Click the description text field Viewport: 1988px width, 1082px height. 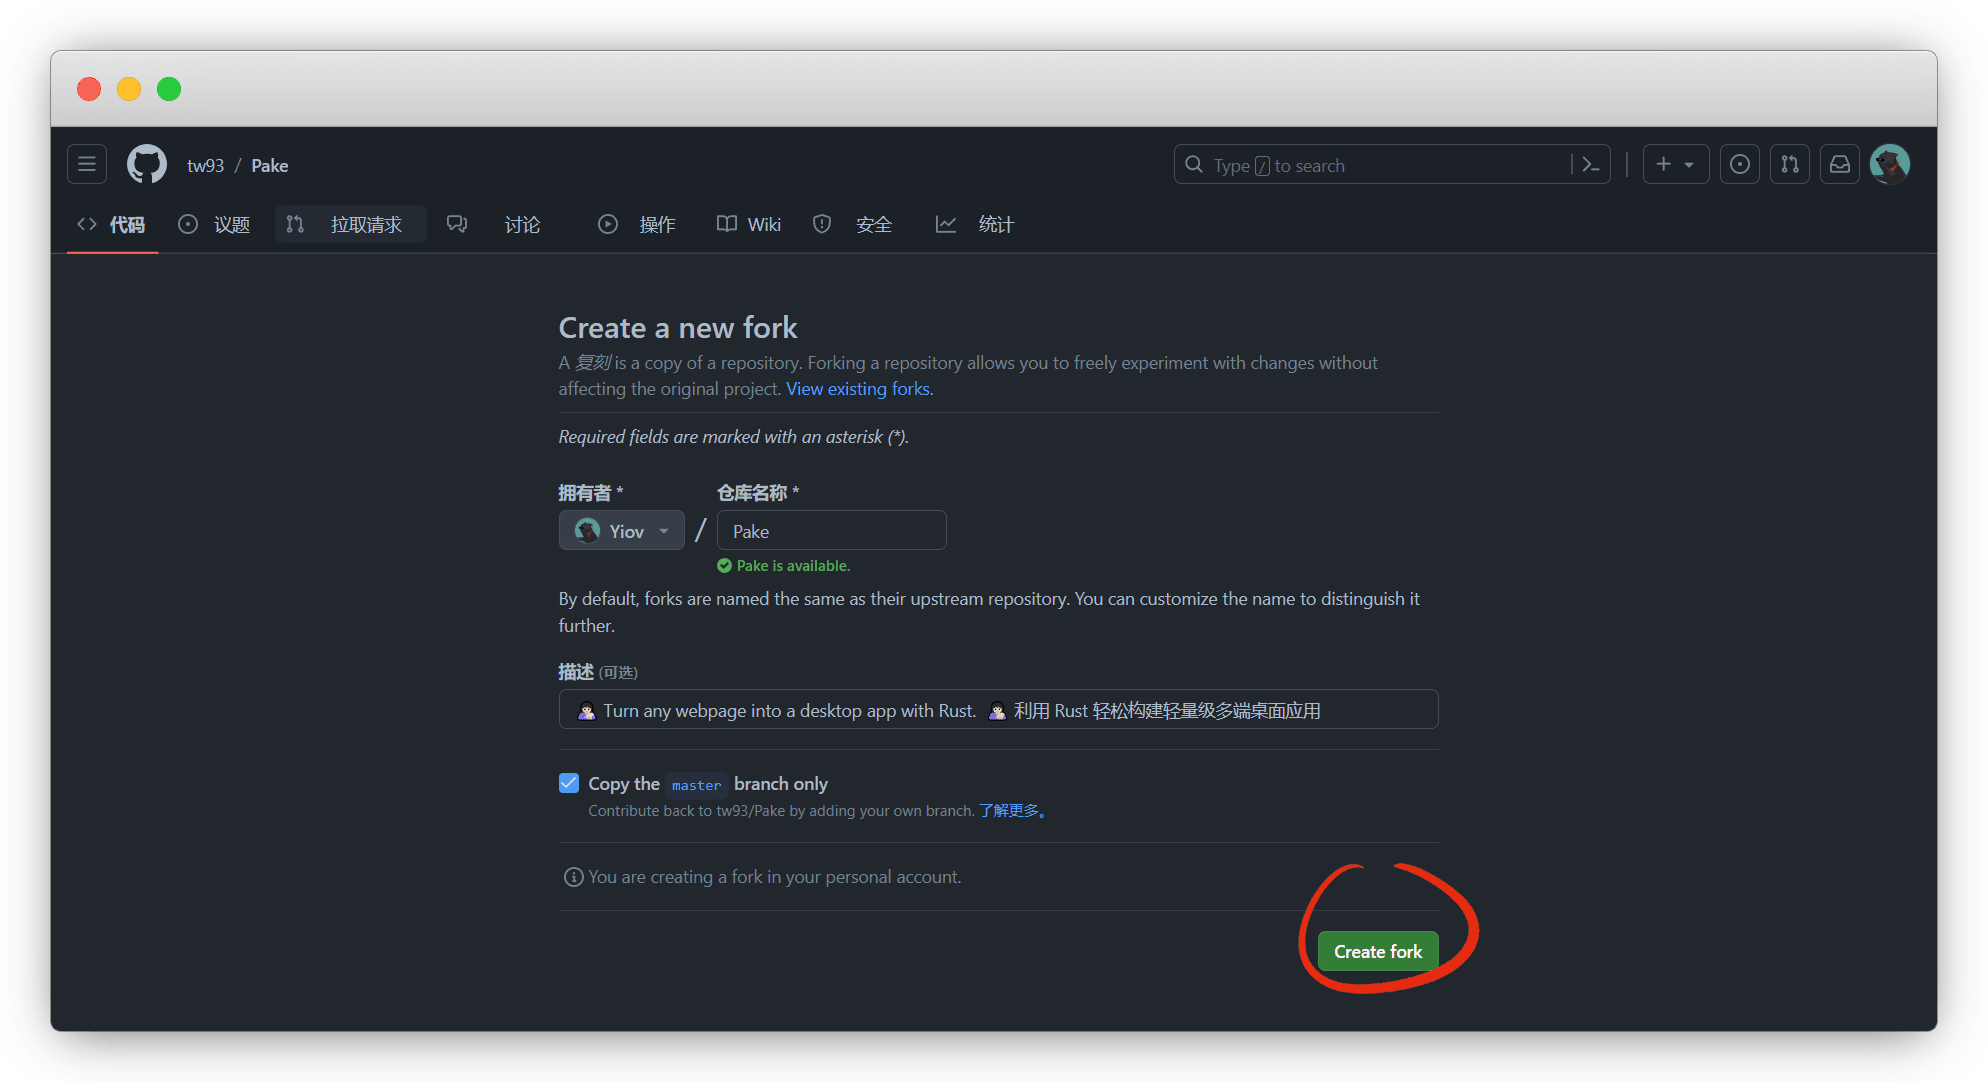tap(998, 710)
